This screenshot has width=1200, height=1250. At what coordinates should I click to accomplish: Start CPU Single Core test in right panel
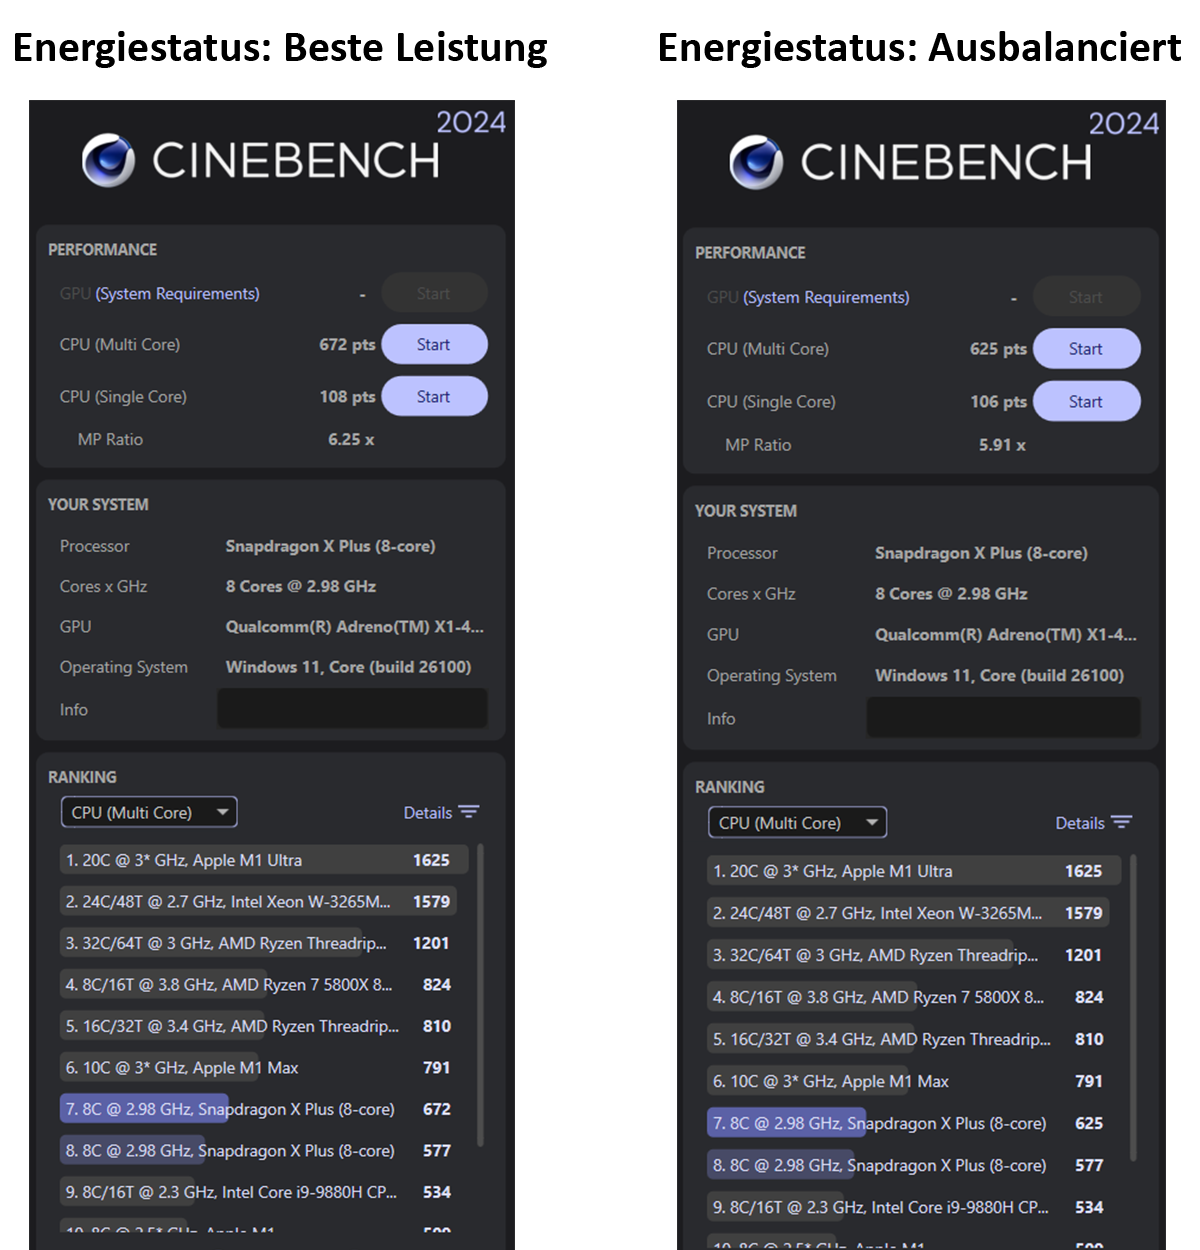(1086, 401)
